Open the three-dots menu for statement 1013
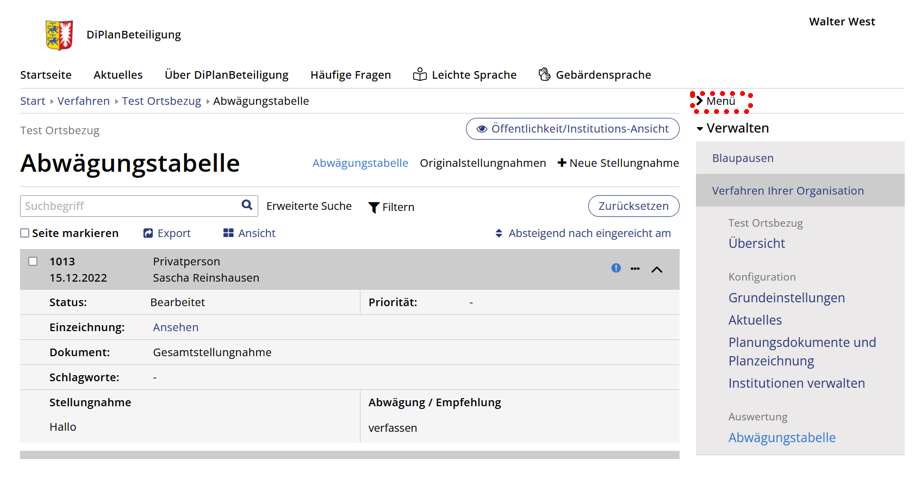The height and width of the screenshot is (482, 913). [x=635, y=269]
